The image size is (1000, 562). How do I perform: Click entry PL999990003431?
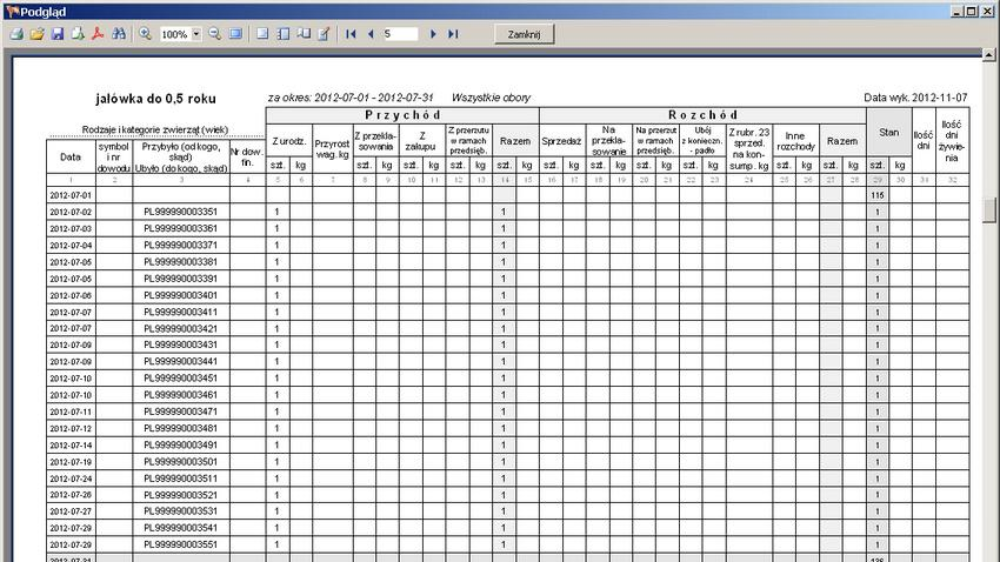click(181, 344)
